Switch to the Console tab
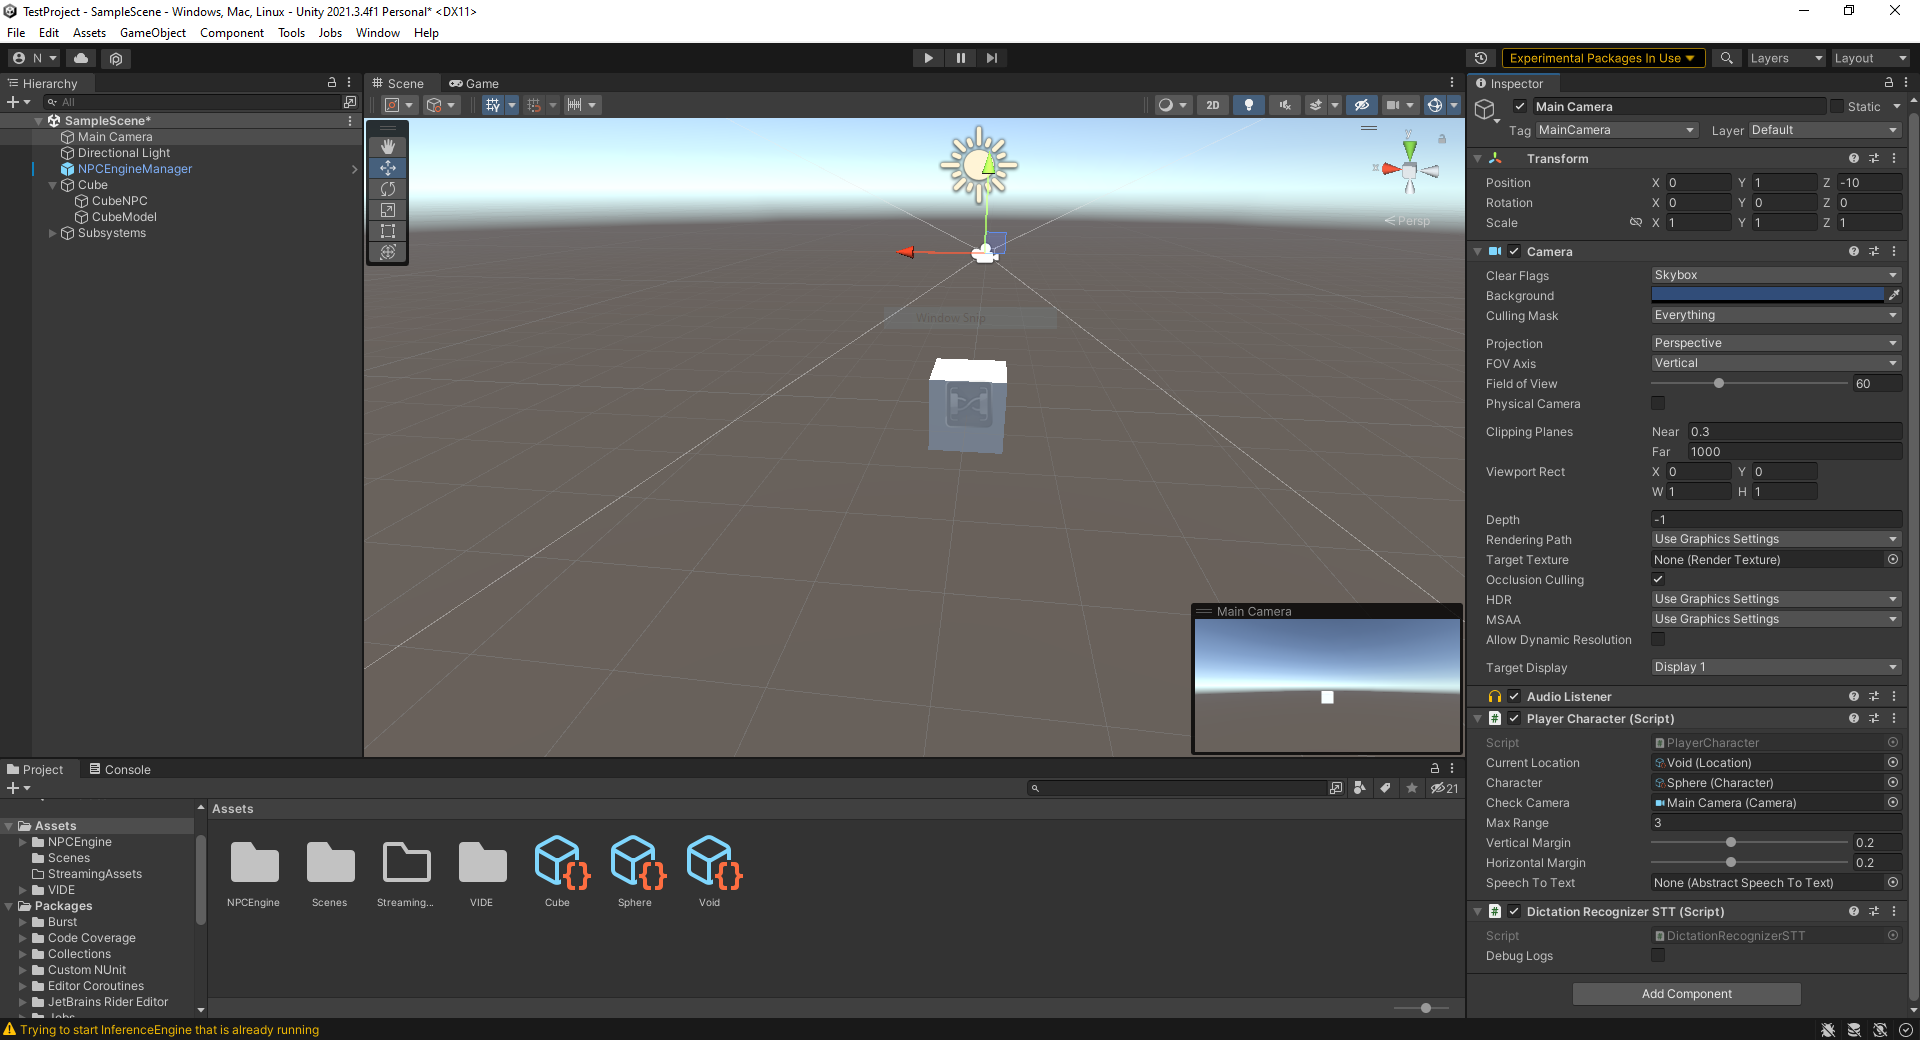This screenshot has height=1040, width=1920. coord(120,769)
